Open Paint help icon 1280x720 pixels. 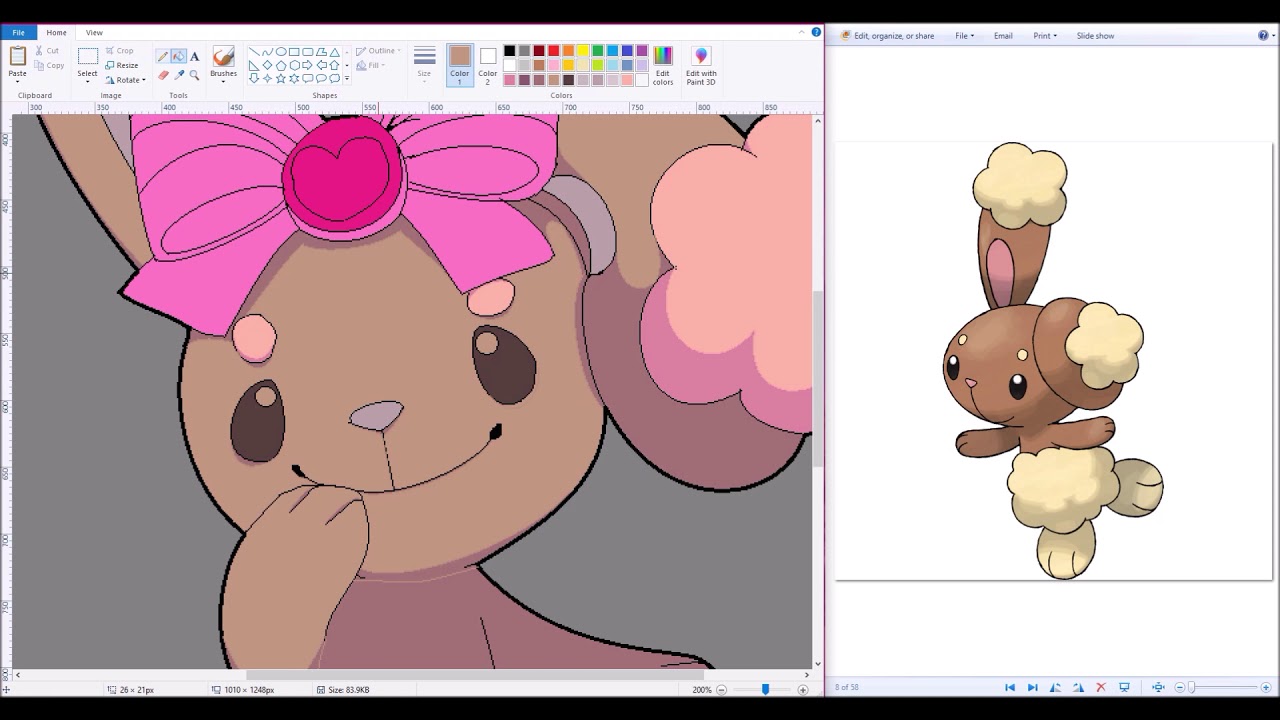coord(816,32)
